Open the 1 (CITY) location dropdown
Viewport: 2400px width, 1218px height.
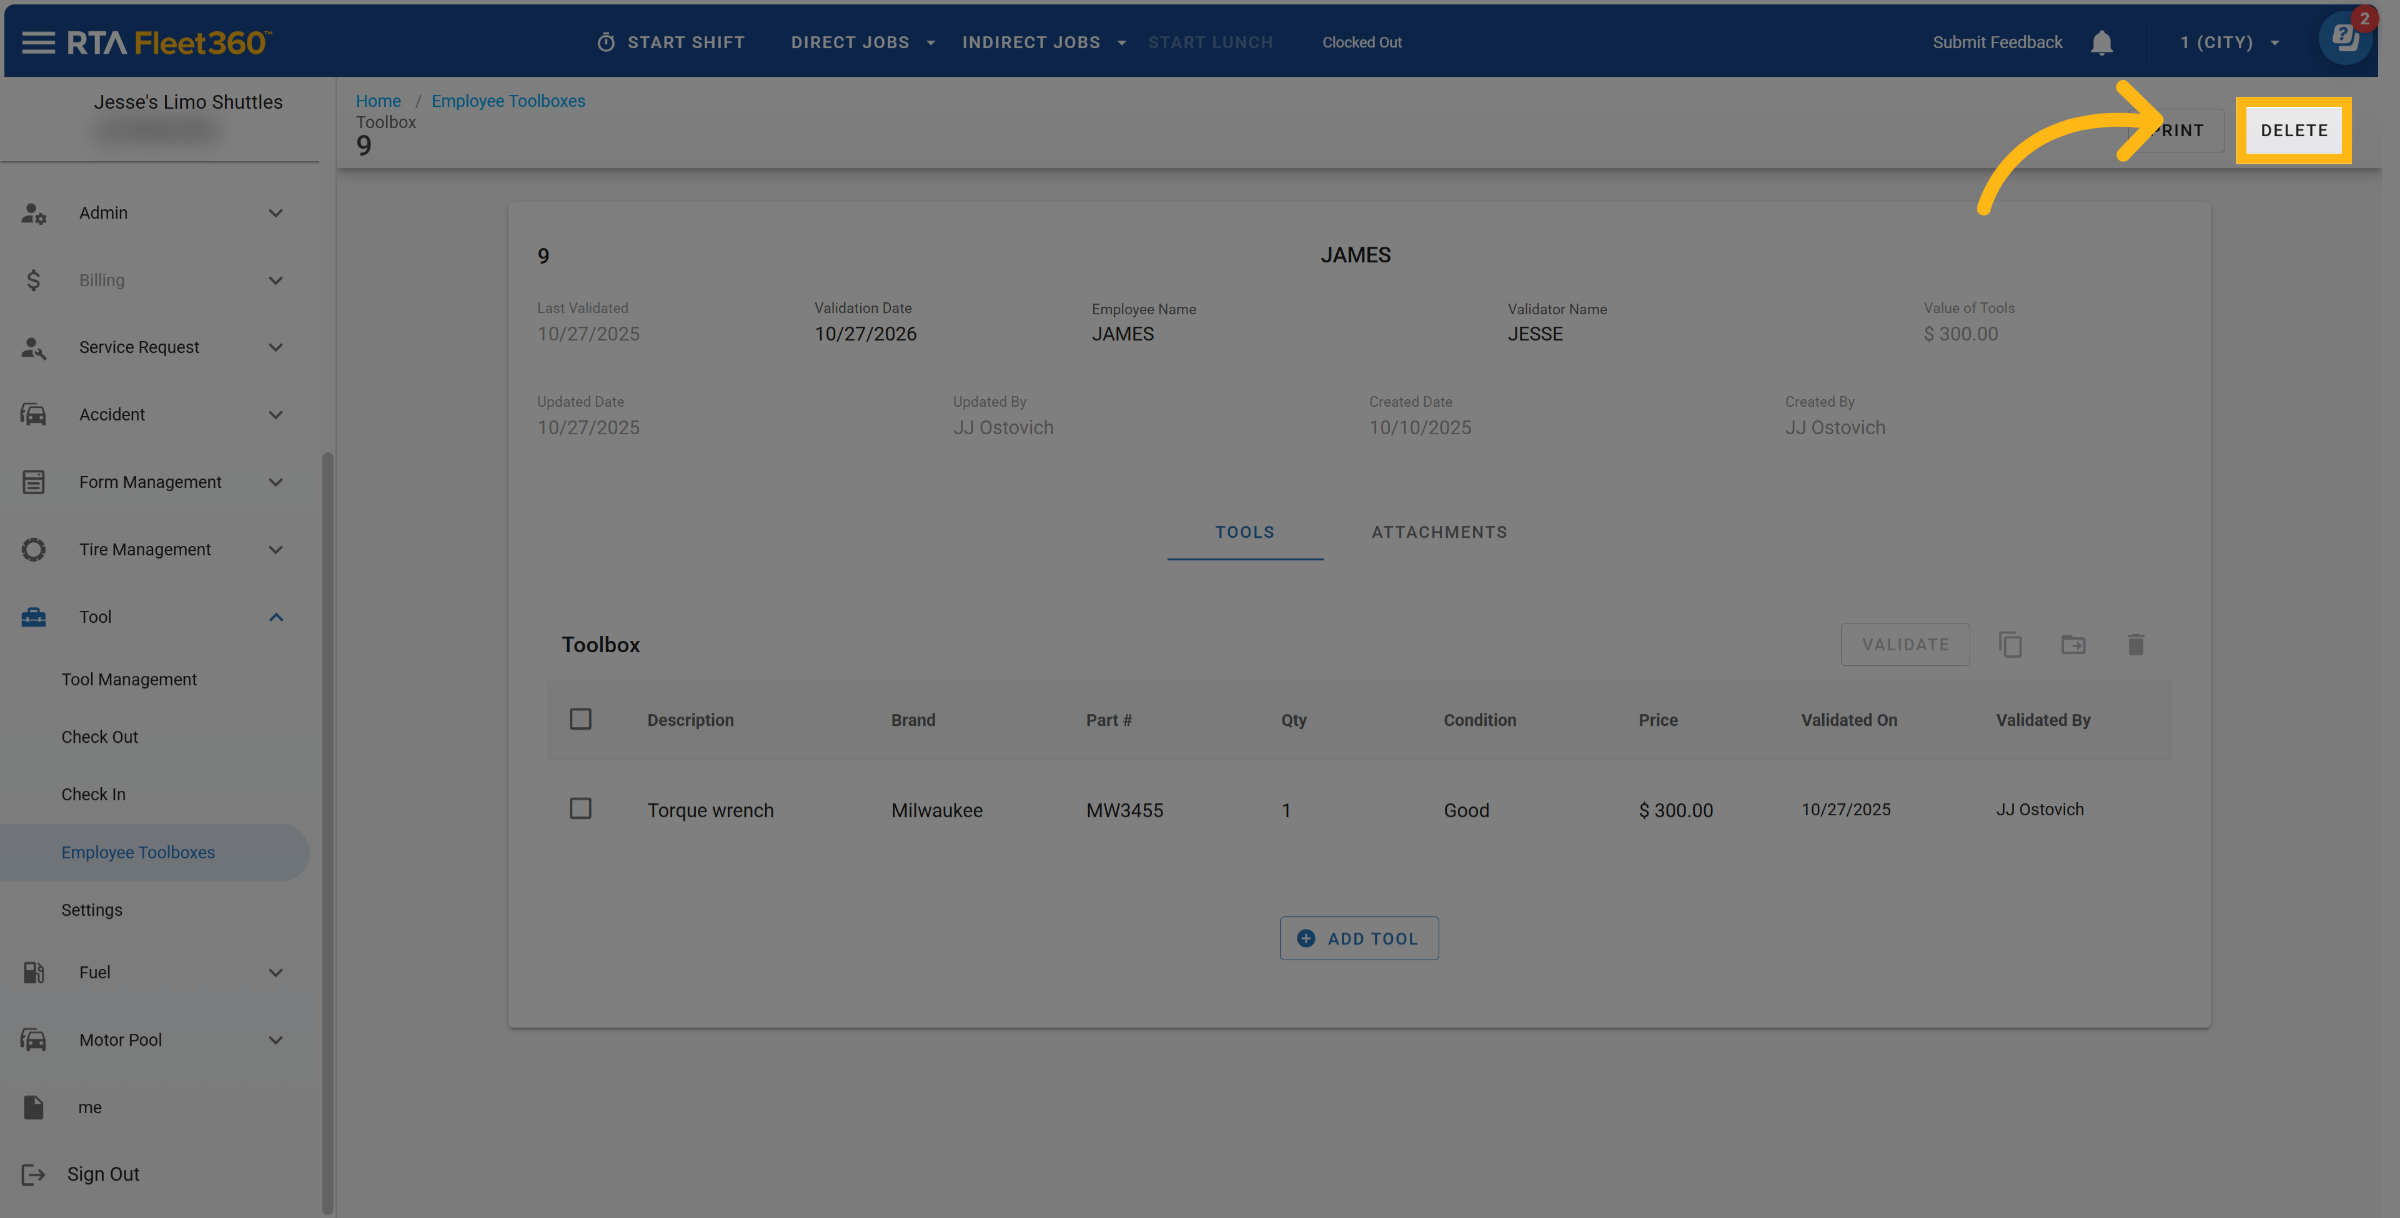[2229, 42]
